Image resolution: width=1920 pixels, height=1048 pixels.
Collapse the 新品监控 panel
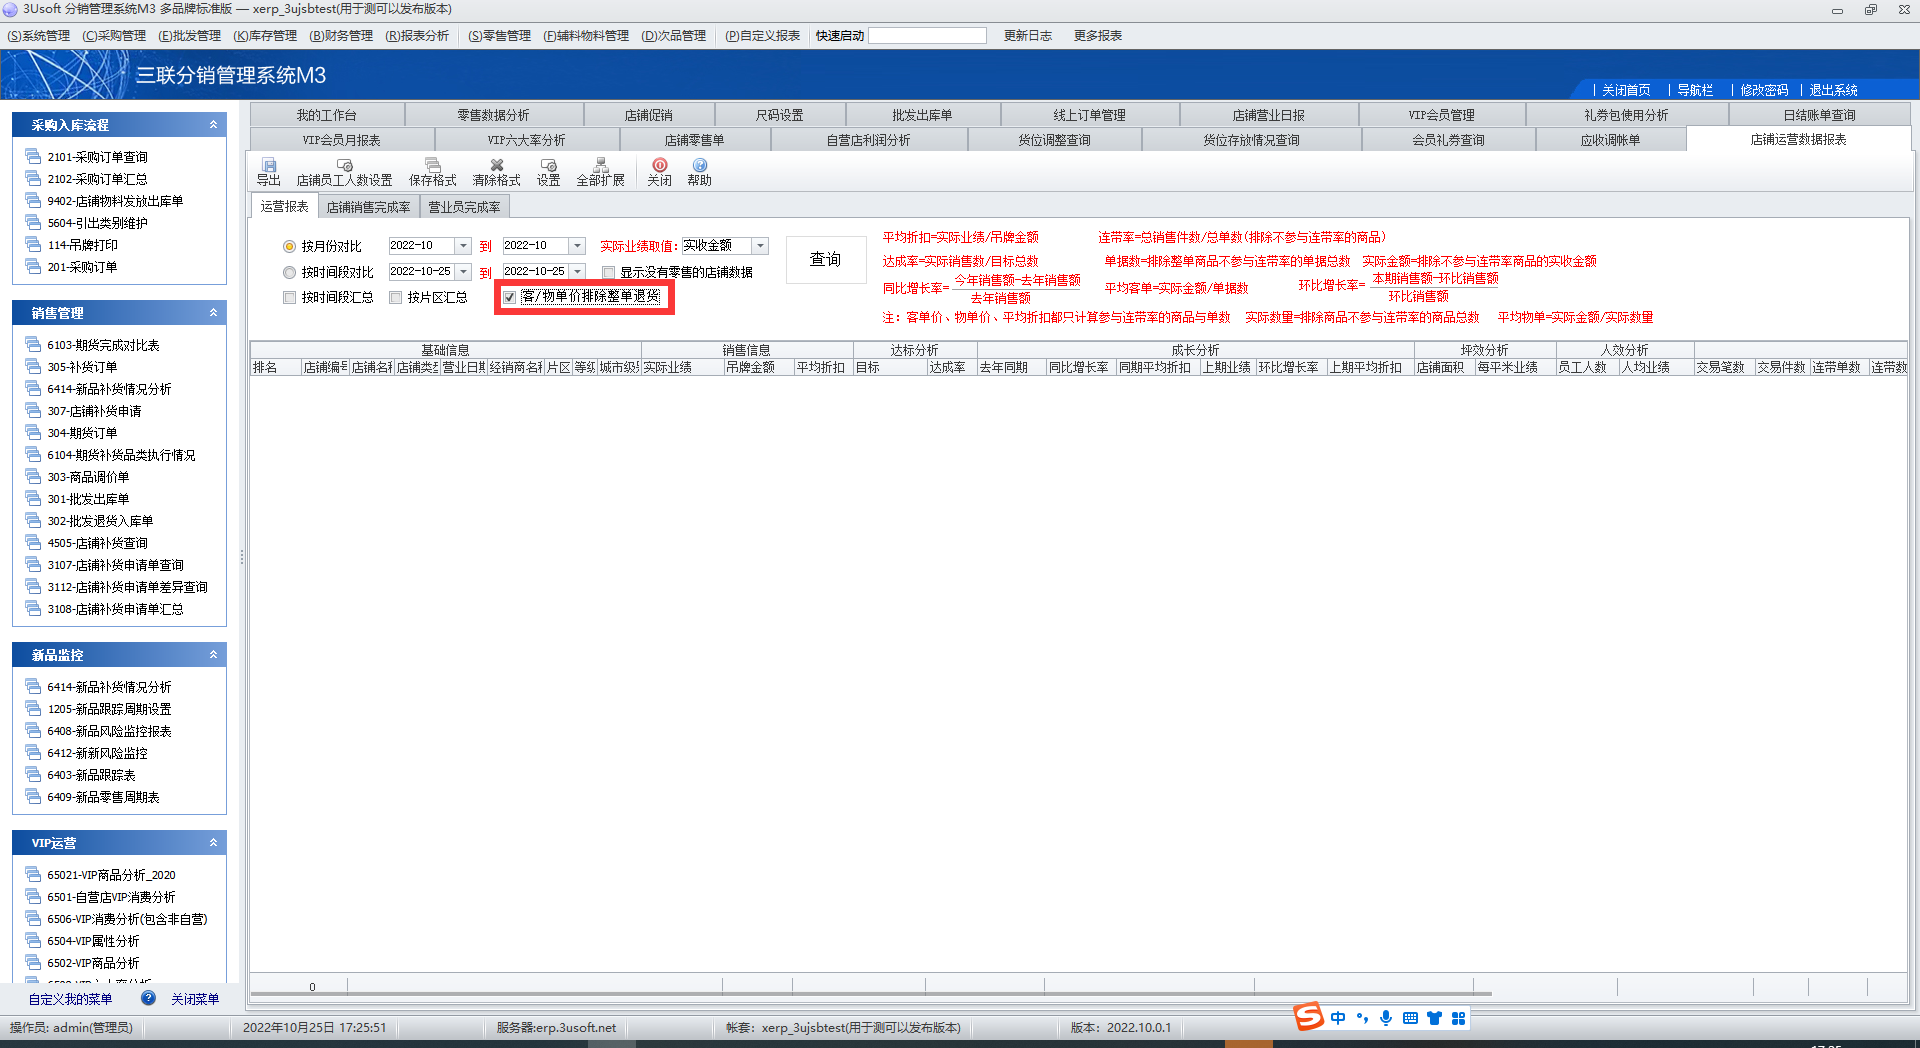tap(213, 655)
